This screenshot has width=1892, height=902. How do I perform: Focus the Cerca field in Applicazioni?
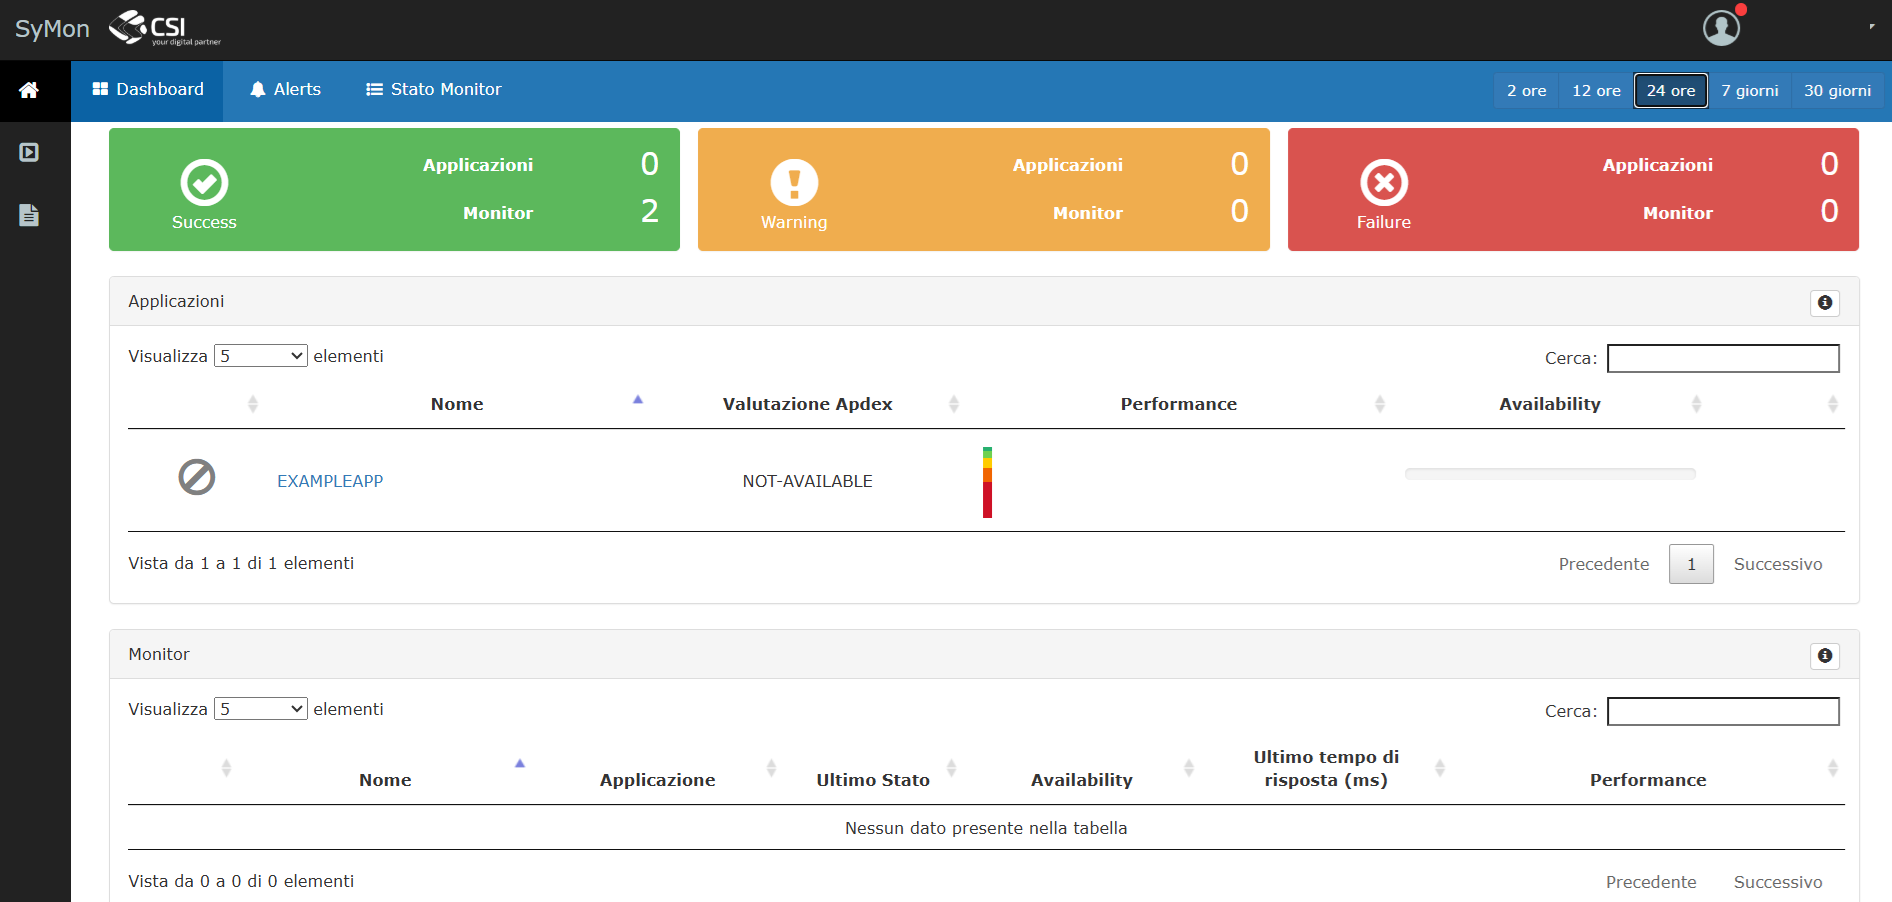click(x=1723, y=358)
